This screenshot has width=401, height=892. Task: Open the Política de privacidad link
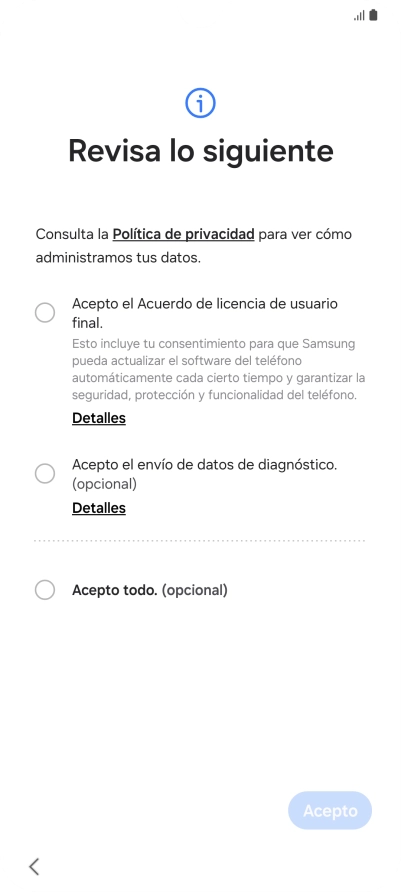tap(183, 234)
